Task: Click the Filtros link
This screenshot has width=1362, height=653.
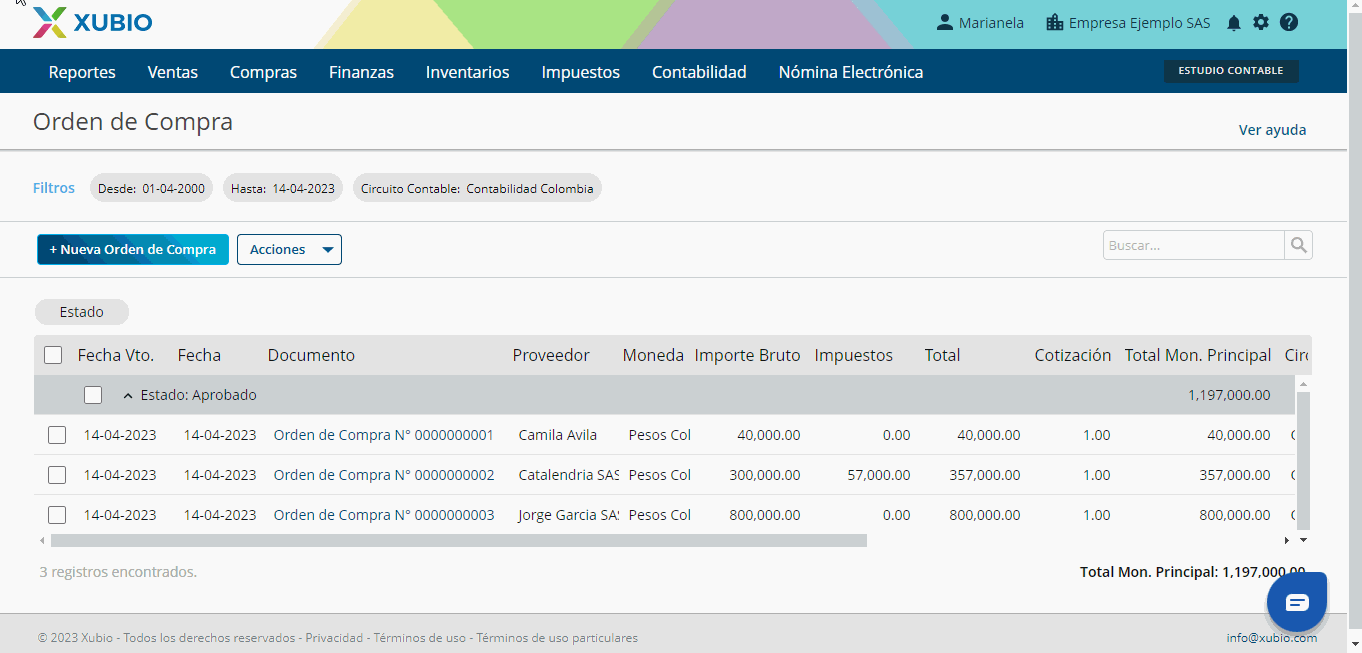Action: coord(54,188)
